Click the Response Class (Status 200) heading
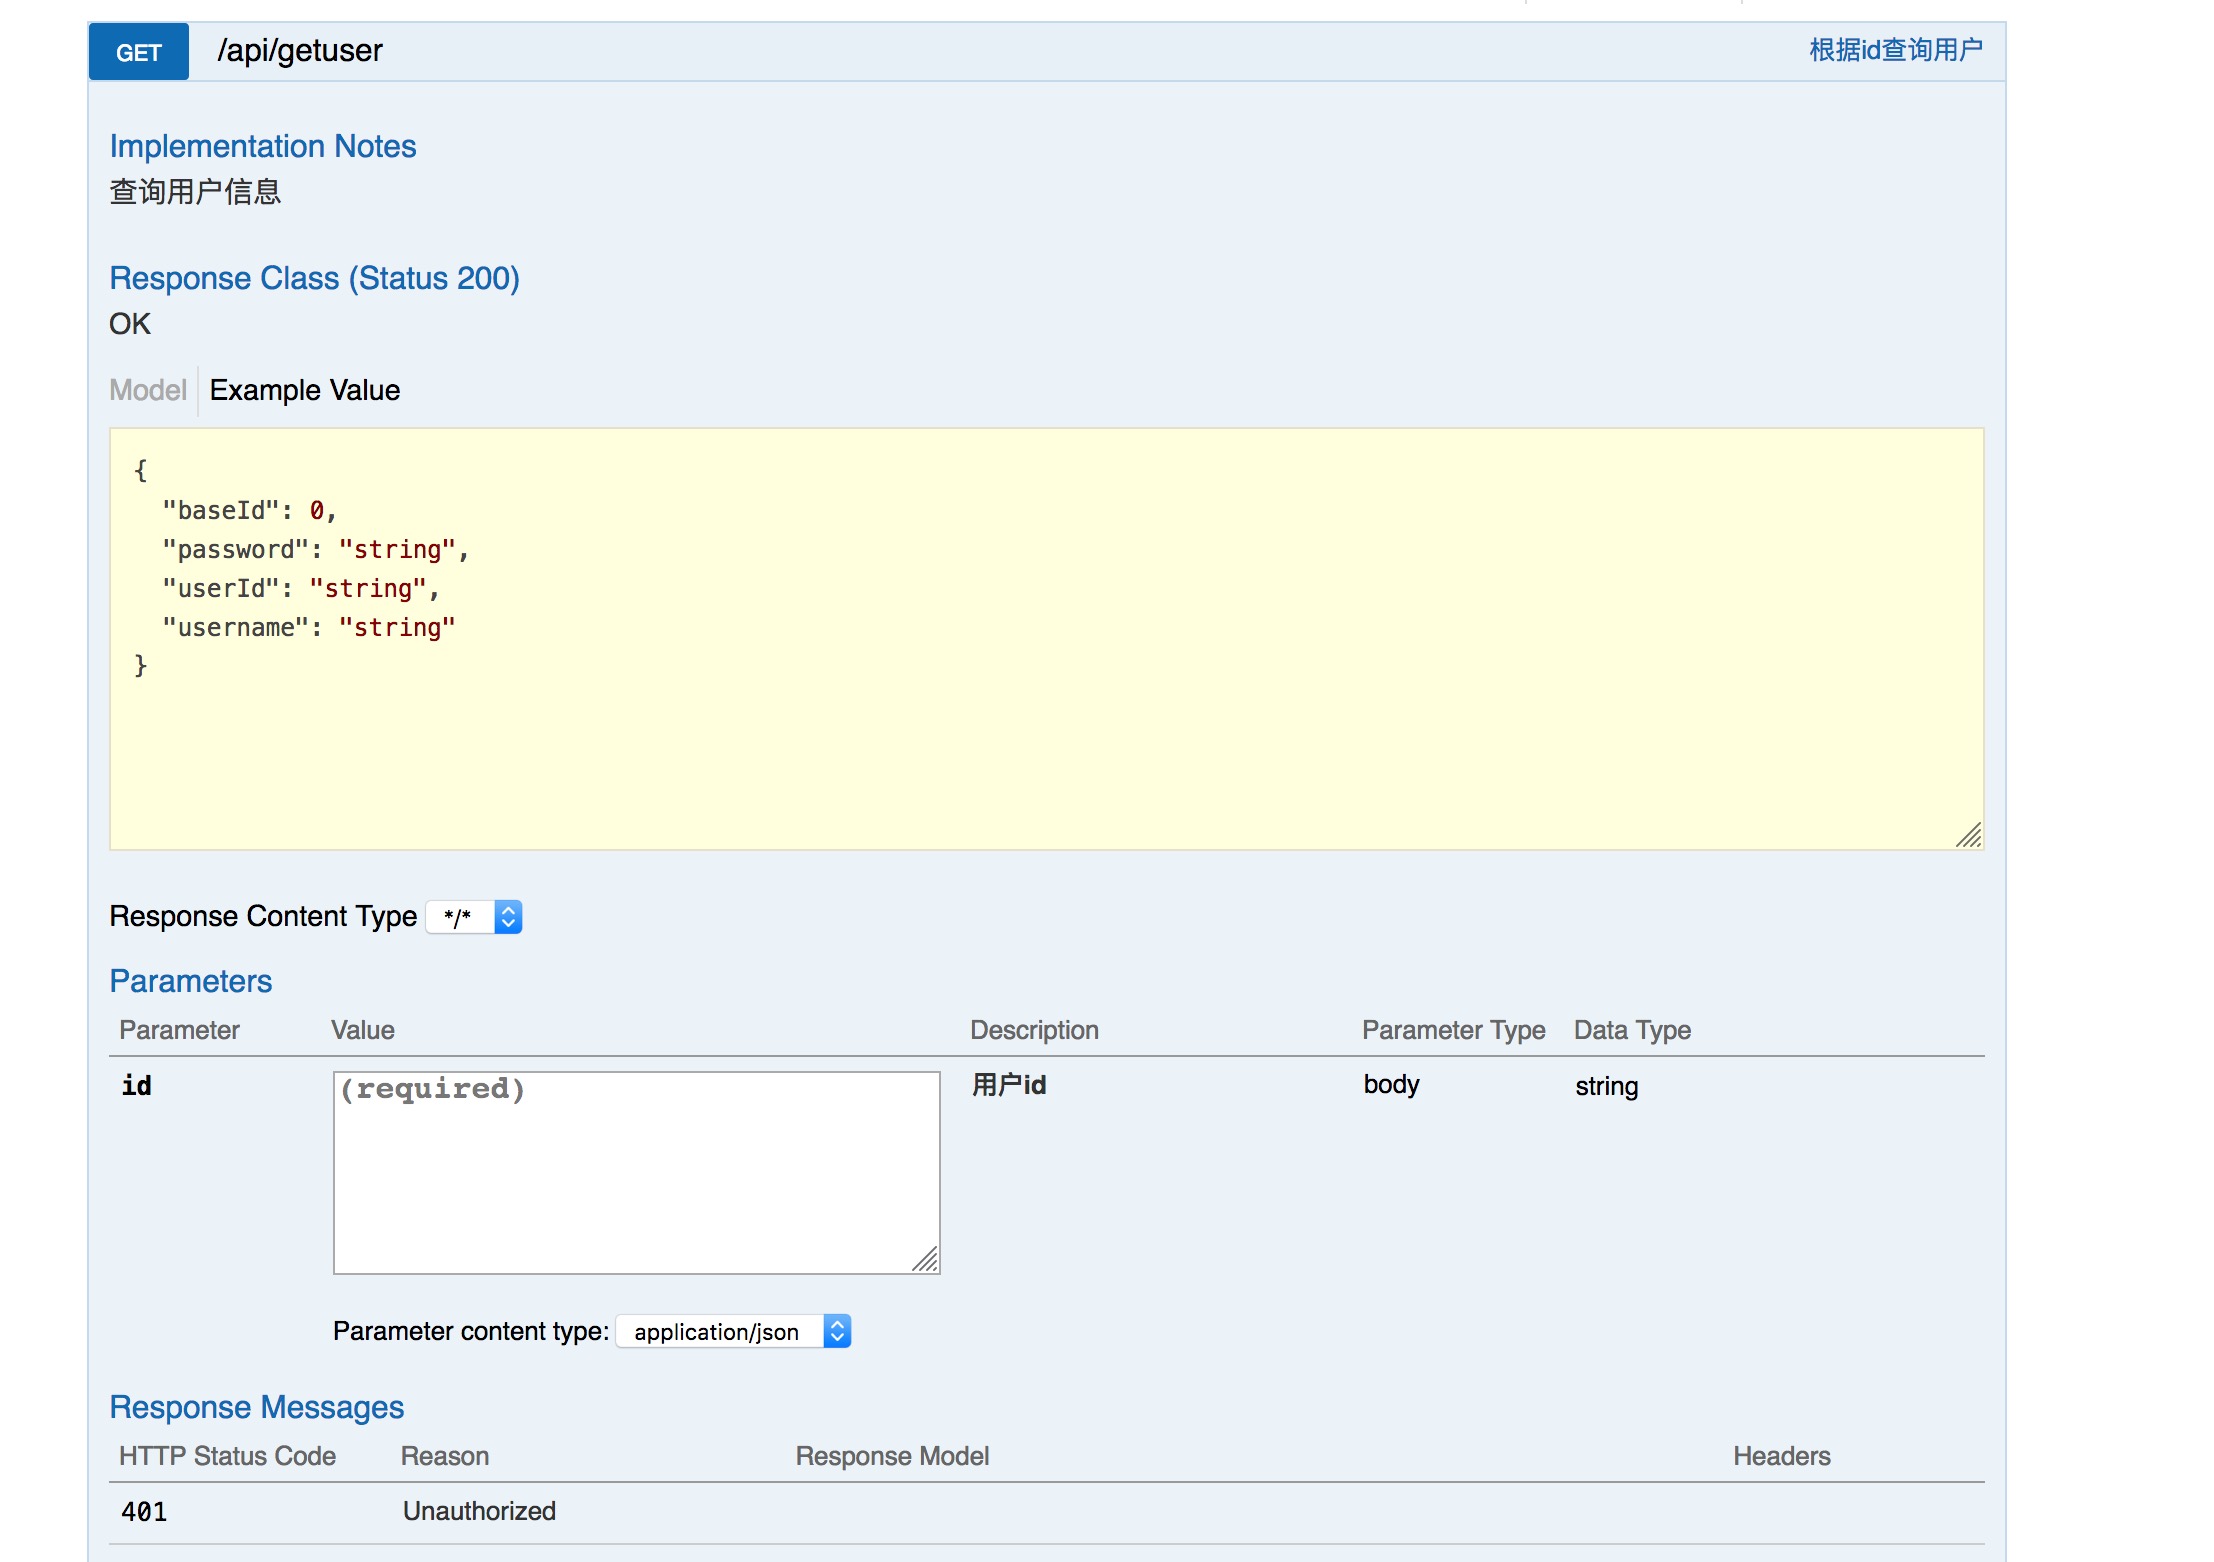Image resolution: width=2214 pixels, height=1562 pixels. 314,278
